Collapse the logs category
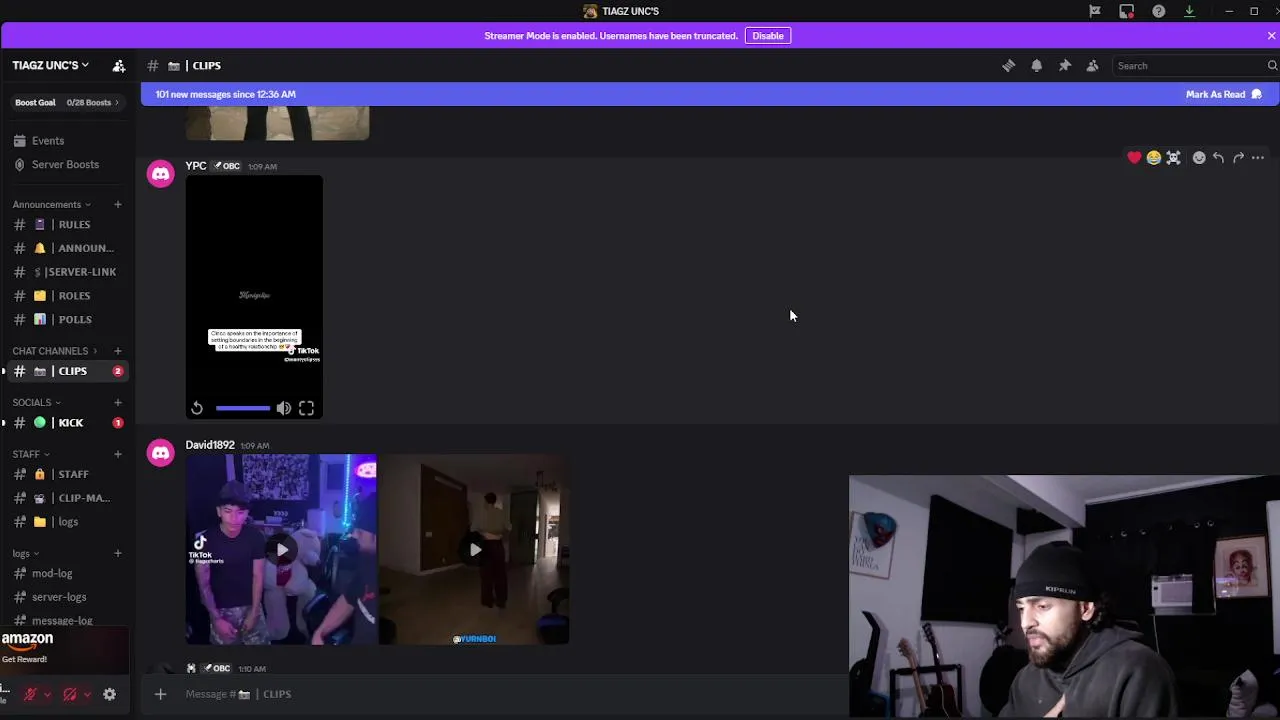The width and height of the screenshot is (1280, 720). (x=25, y=554)
